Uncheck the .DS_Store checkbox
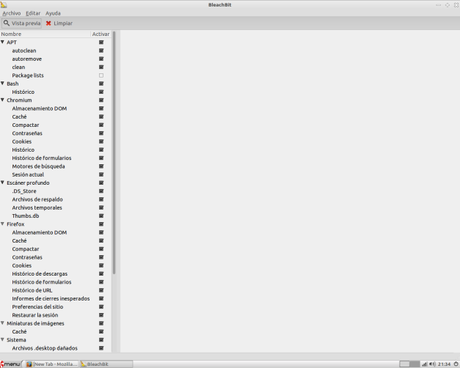This screenshot has height=368, width=460. (x=101, y=191)
